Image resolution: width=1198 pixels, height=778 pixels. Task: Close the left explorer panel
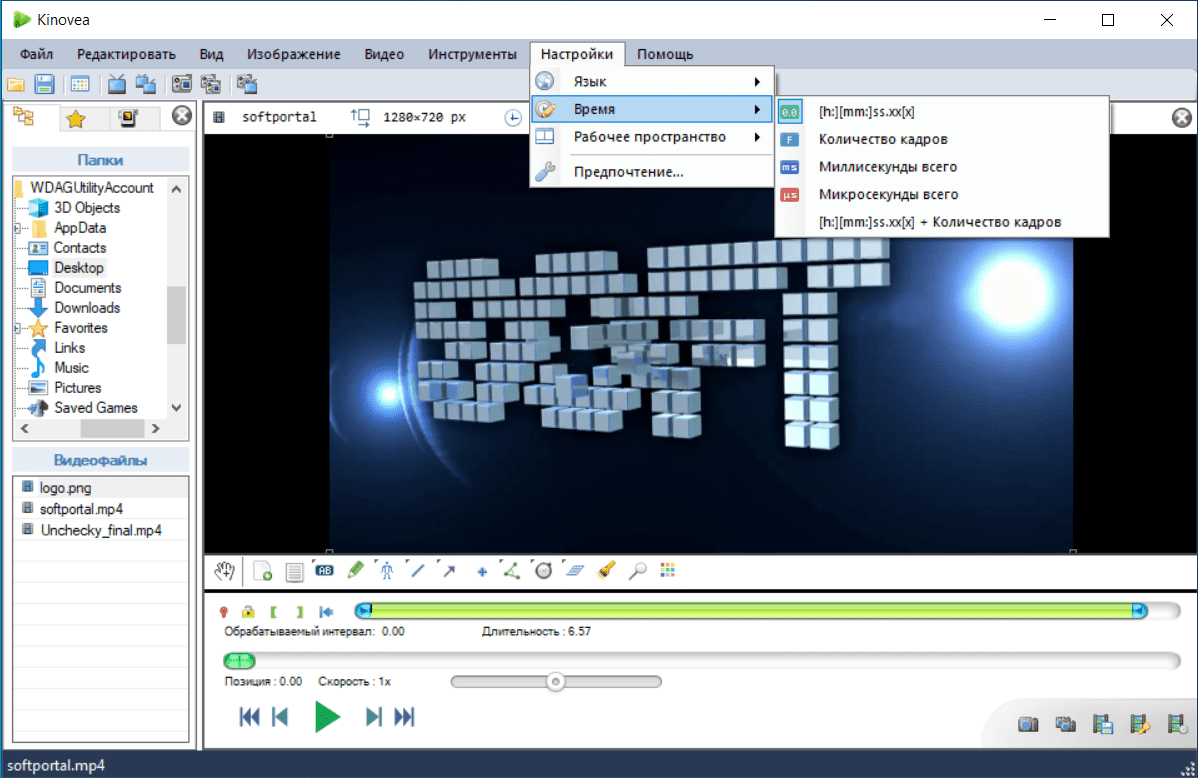pos(181,115)
